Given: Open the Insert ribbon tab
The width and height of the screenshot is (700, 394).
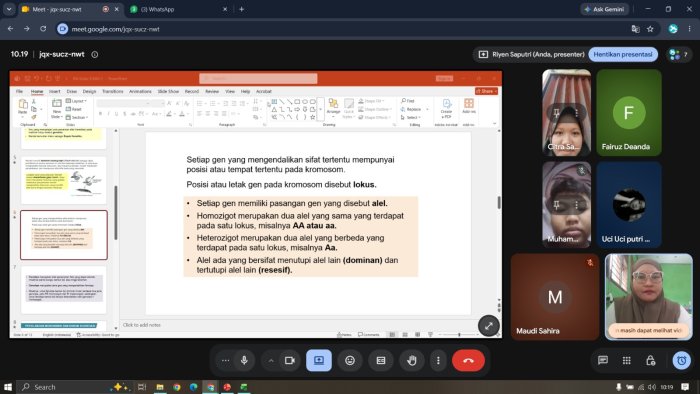Looking at the screenshot, I should pyautogui.click(x=54, y=91).
